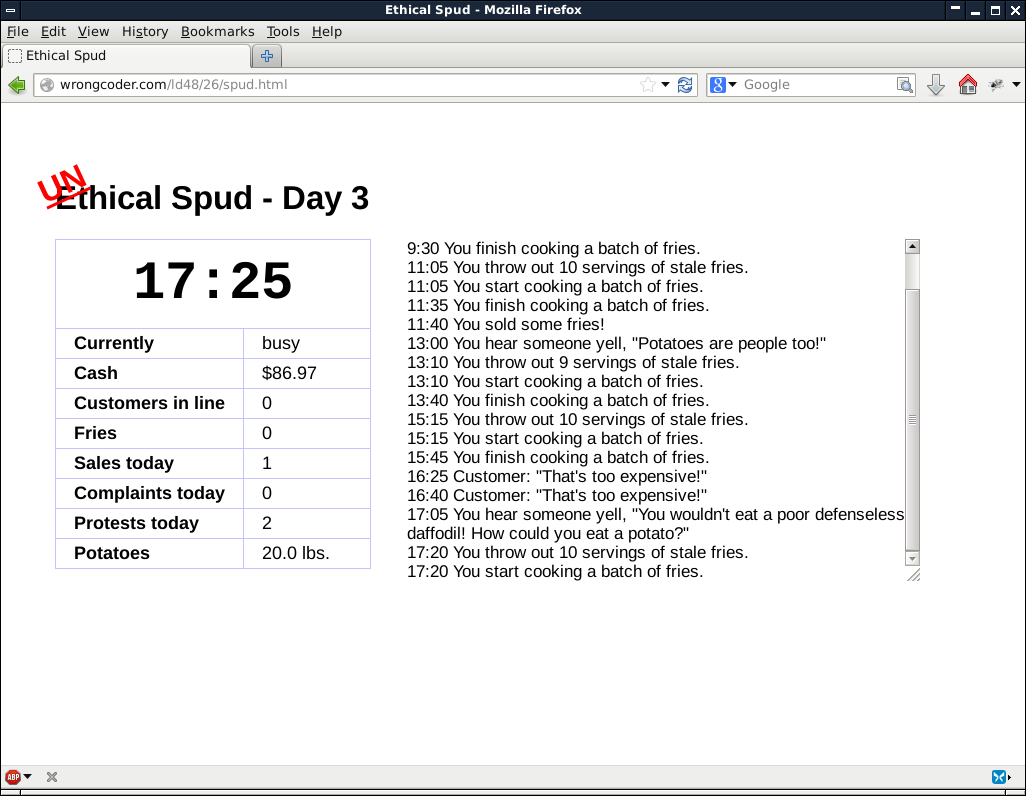Click the log line '11:40 You sold some fries!'
This screenshot has height=796, width=1026.
tap(506, 325)
